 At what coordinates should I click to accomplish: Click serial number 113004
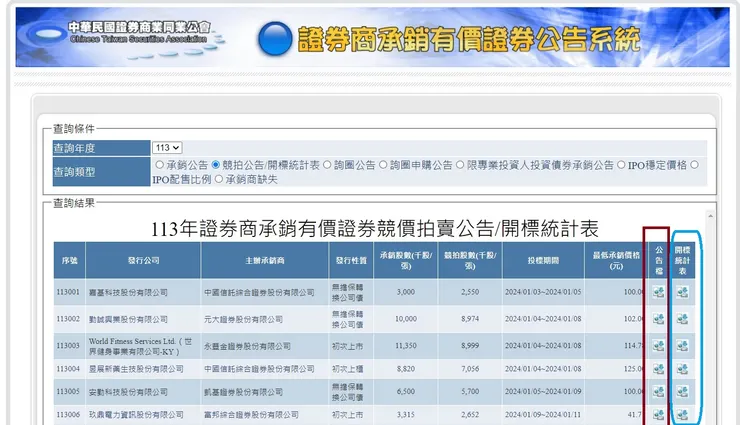(68, 369)
